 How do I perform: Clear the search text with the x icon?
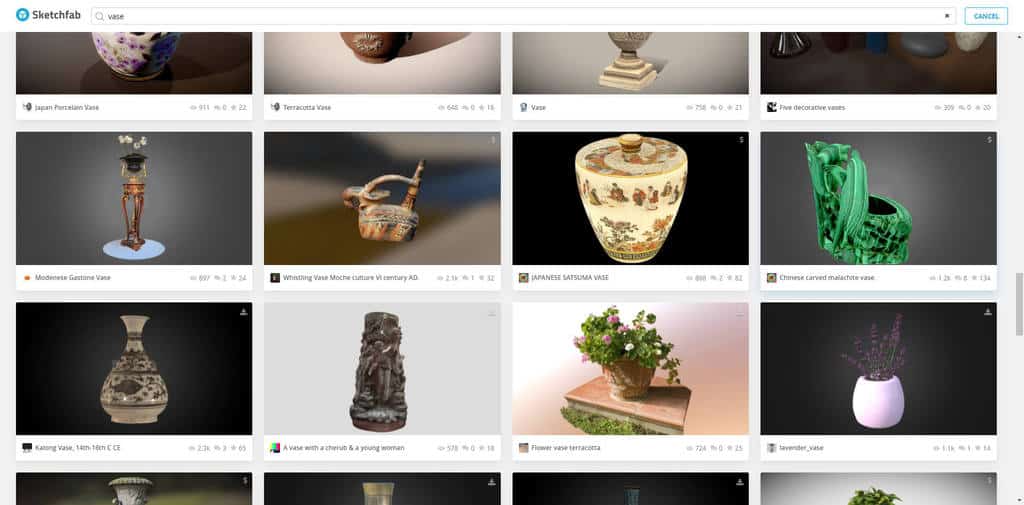point(946,16)
